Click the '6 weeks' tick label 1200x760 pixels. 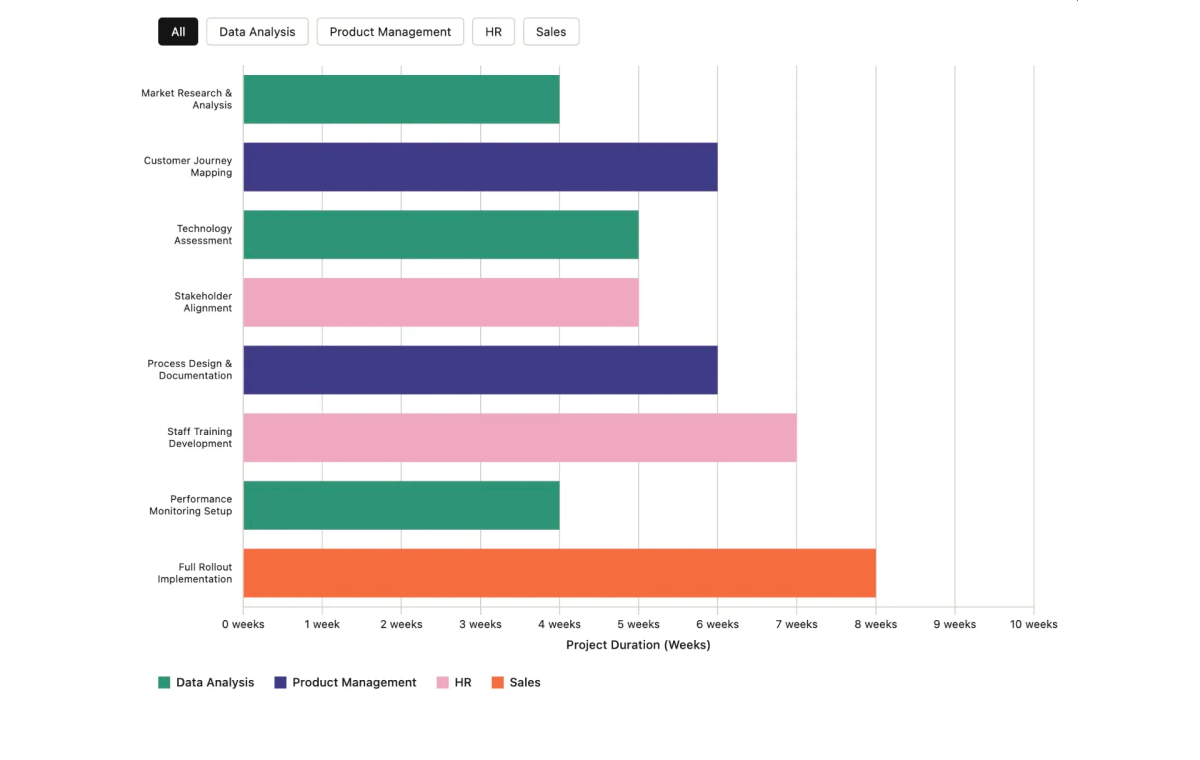pos(717,624)
